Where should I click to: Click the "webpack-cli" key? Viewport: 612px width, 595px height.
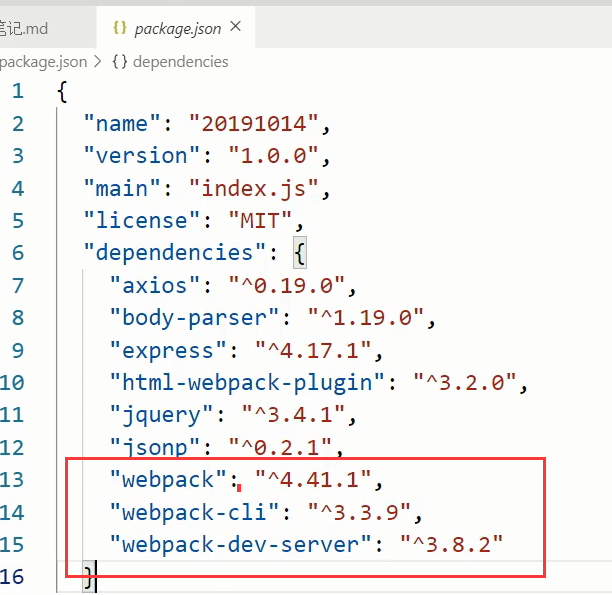point(194,512)
